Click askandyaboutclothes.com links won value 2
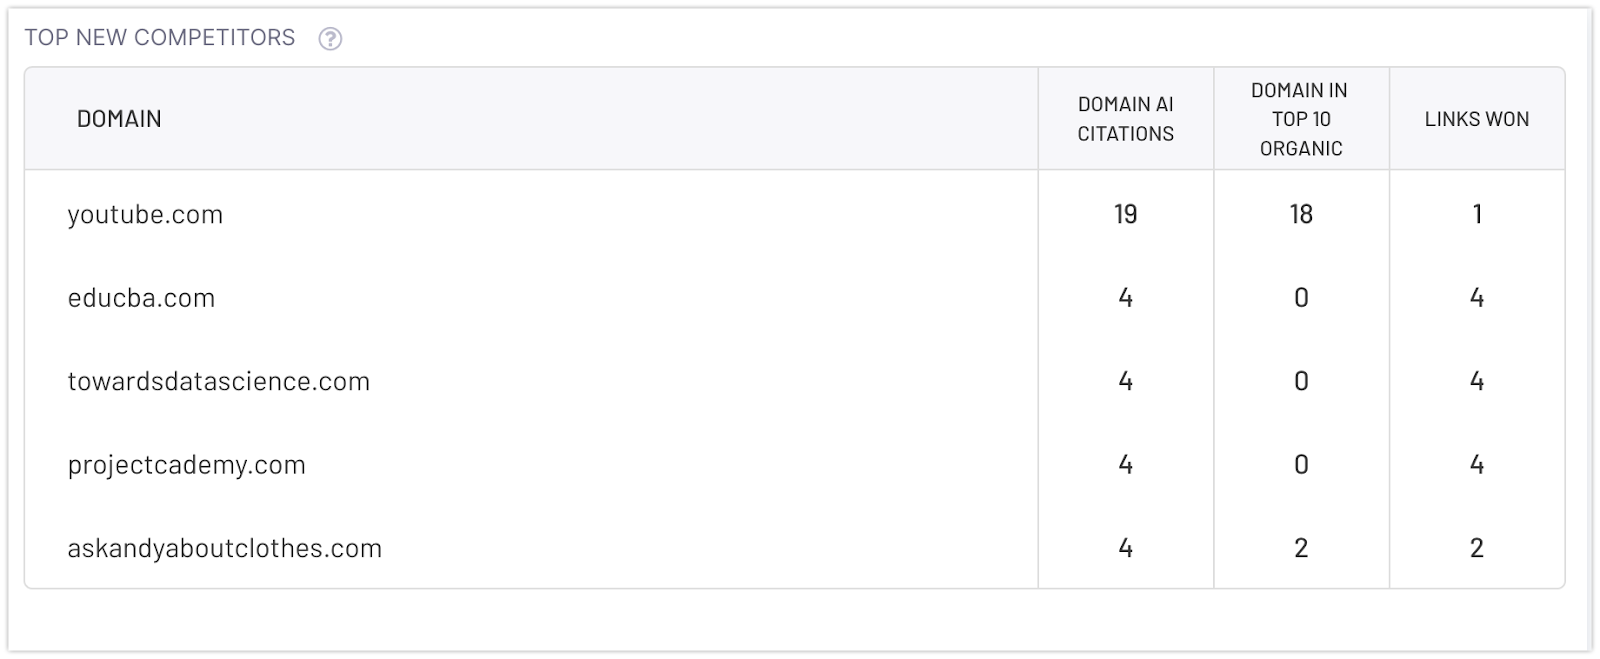 pyautogui.click(x=1476, y=548)
